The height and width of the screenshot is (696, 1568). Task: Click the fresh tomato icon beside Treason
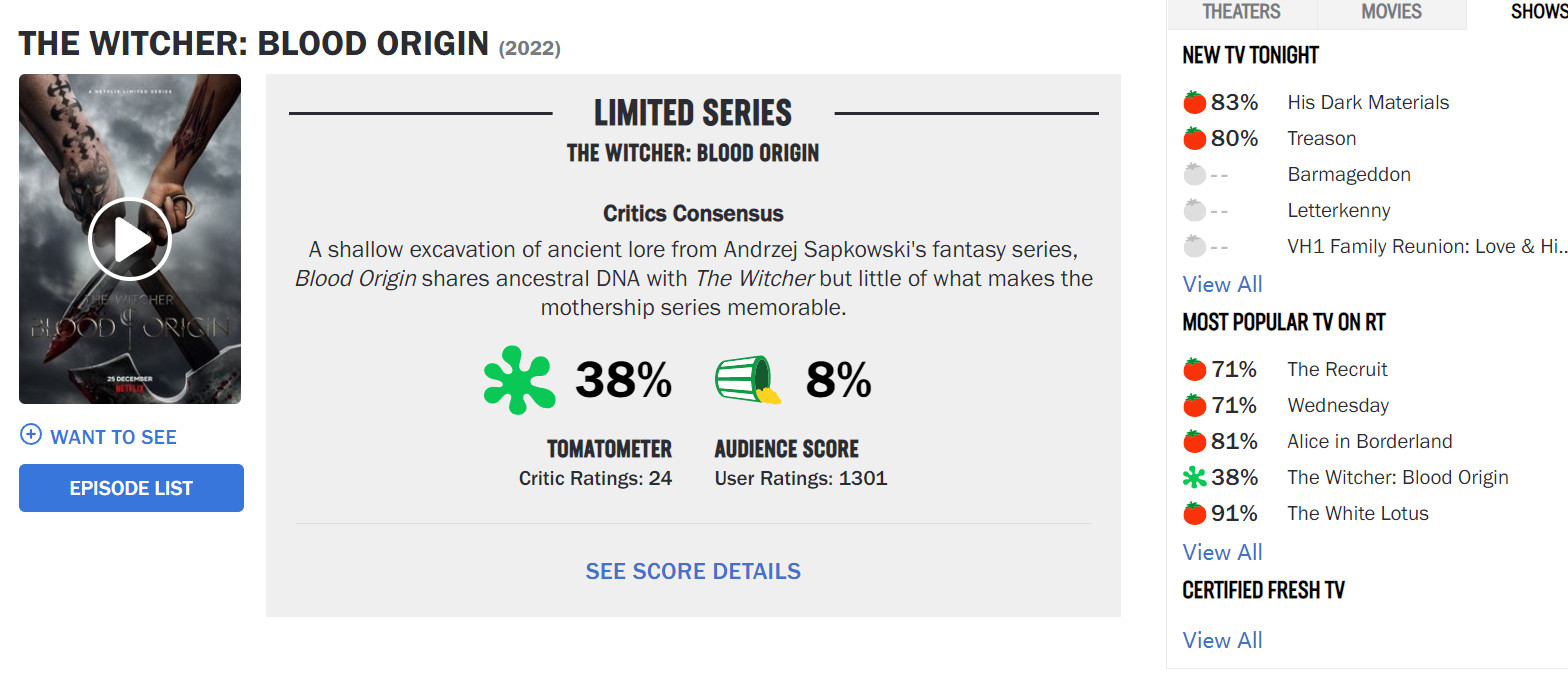click(1194, 138)
